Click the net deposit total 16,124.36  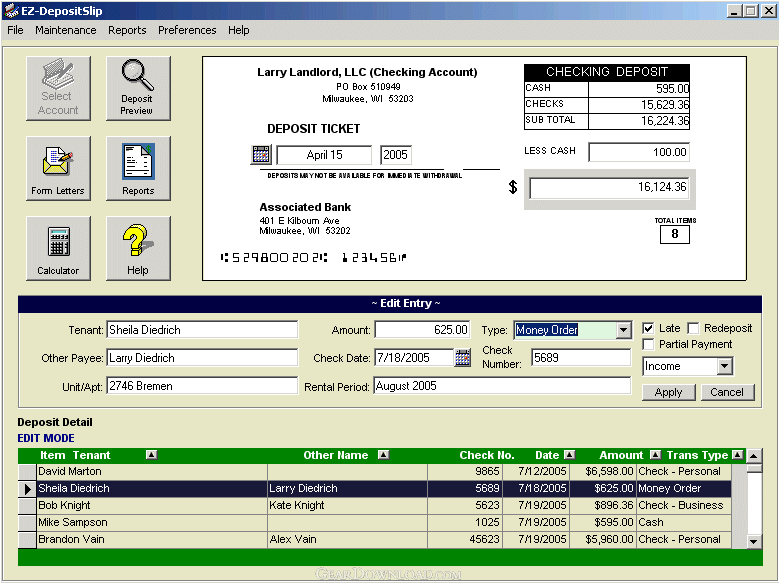tap(609, 188)
